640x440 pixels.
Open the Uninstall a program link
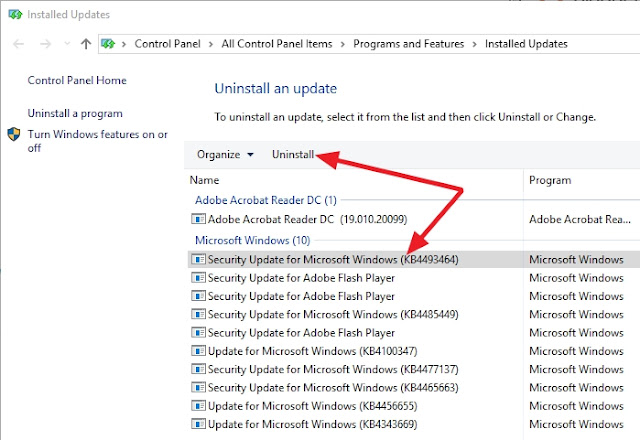(75, 113)
